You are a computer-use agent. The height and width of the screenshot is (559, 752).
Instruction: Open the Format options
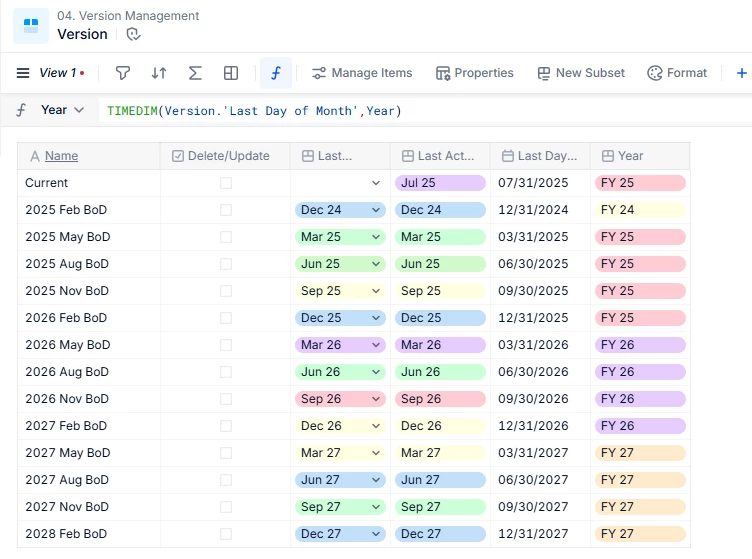tap(677, 73)
